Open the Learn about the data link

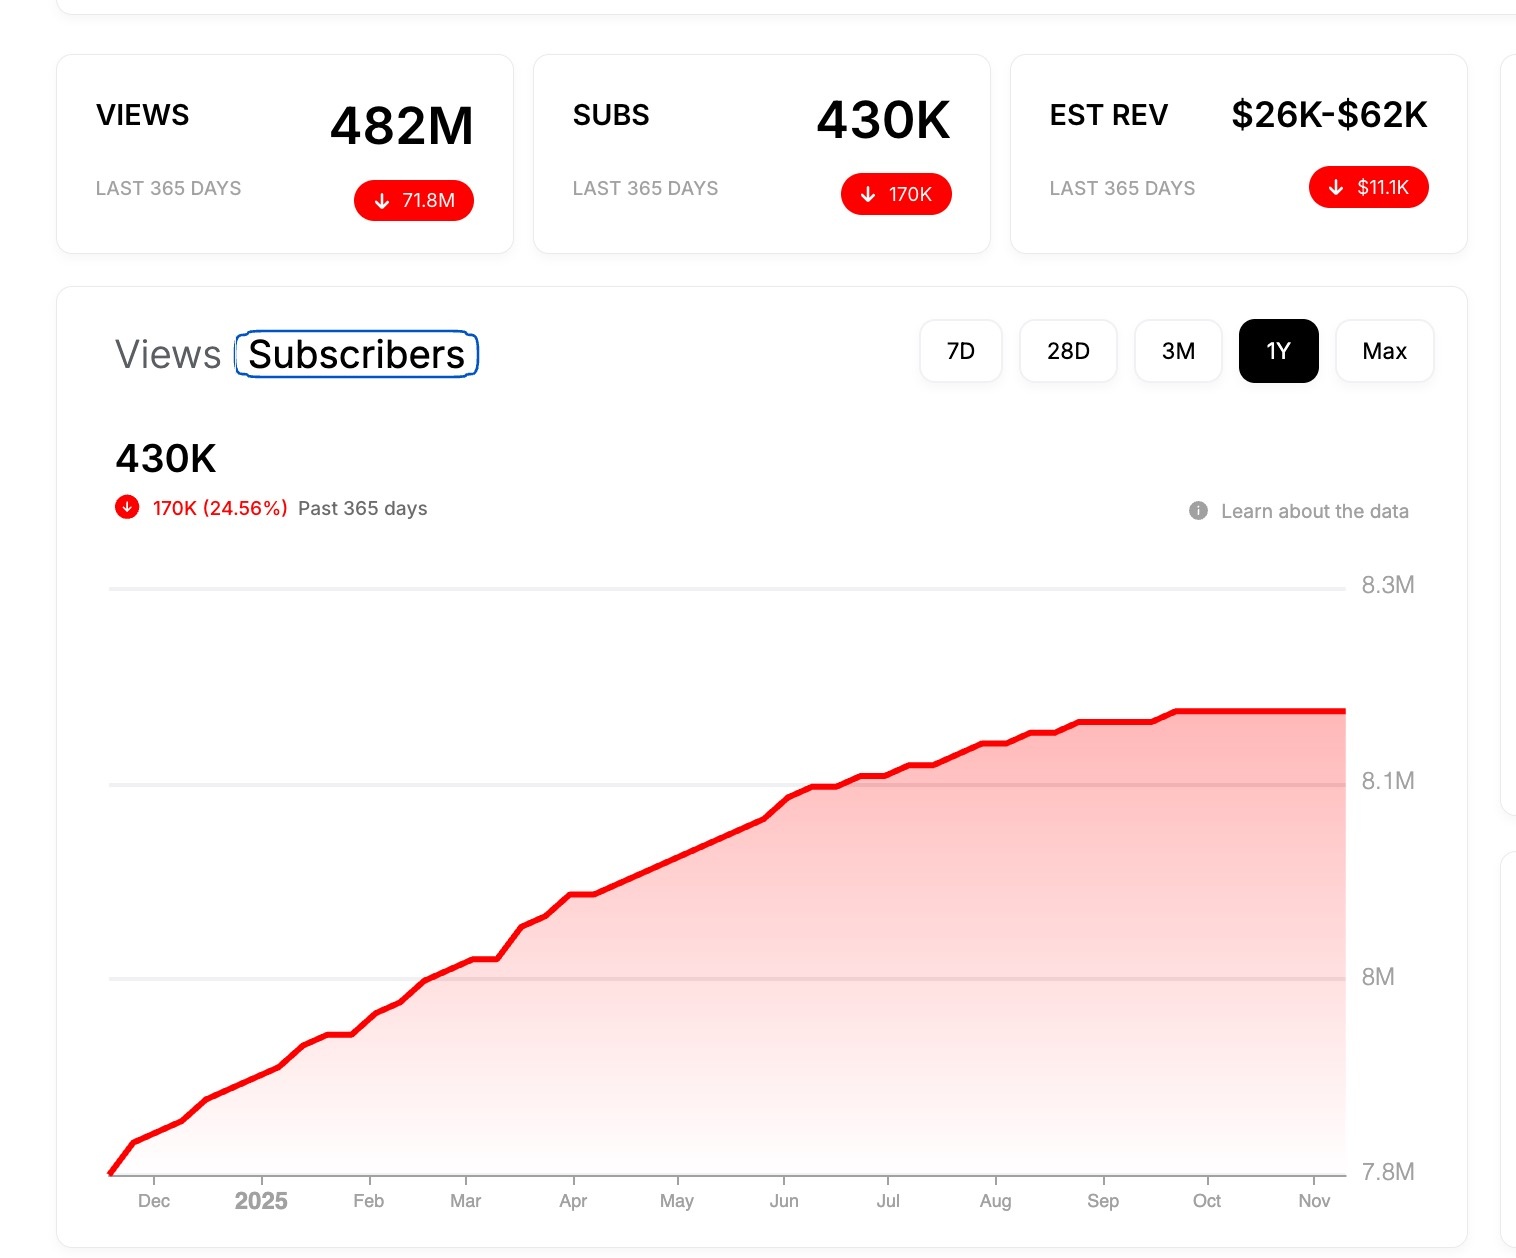1314,511
